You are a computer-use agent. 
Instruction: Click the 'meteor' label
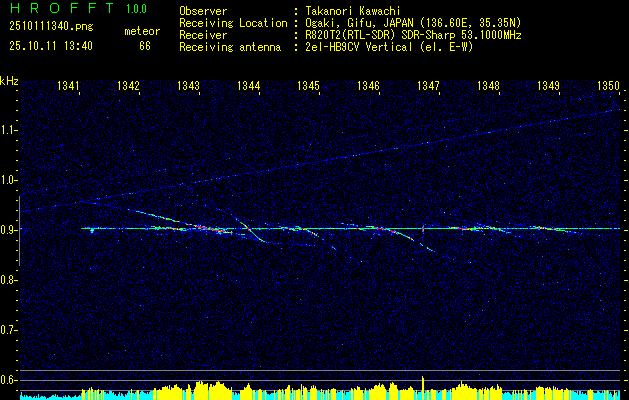click(x=142, y=31)
